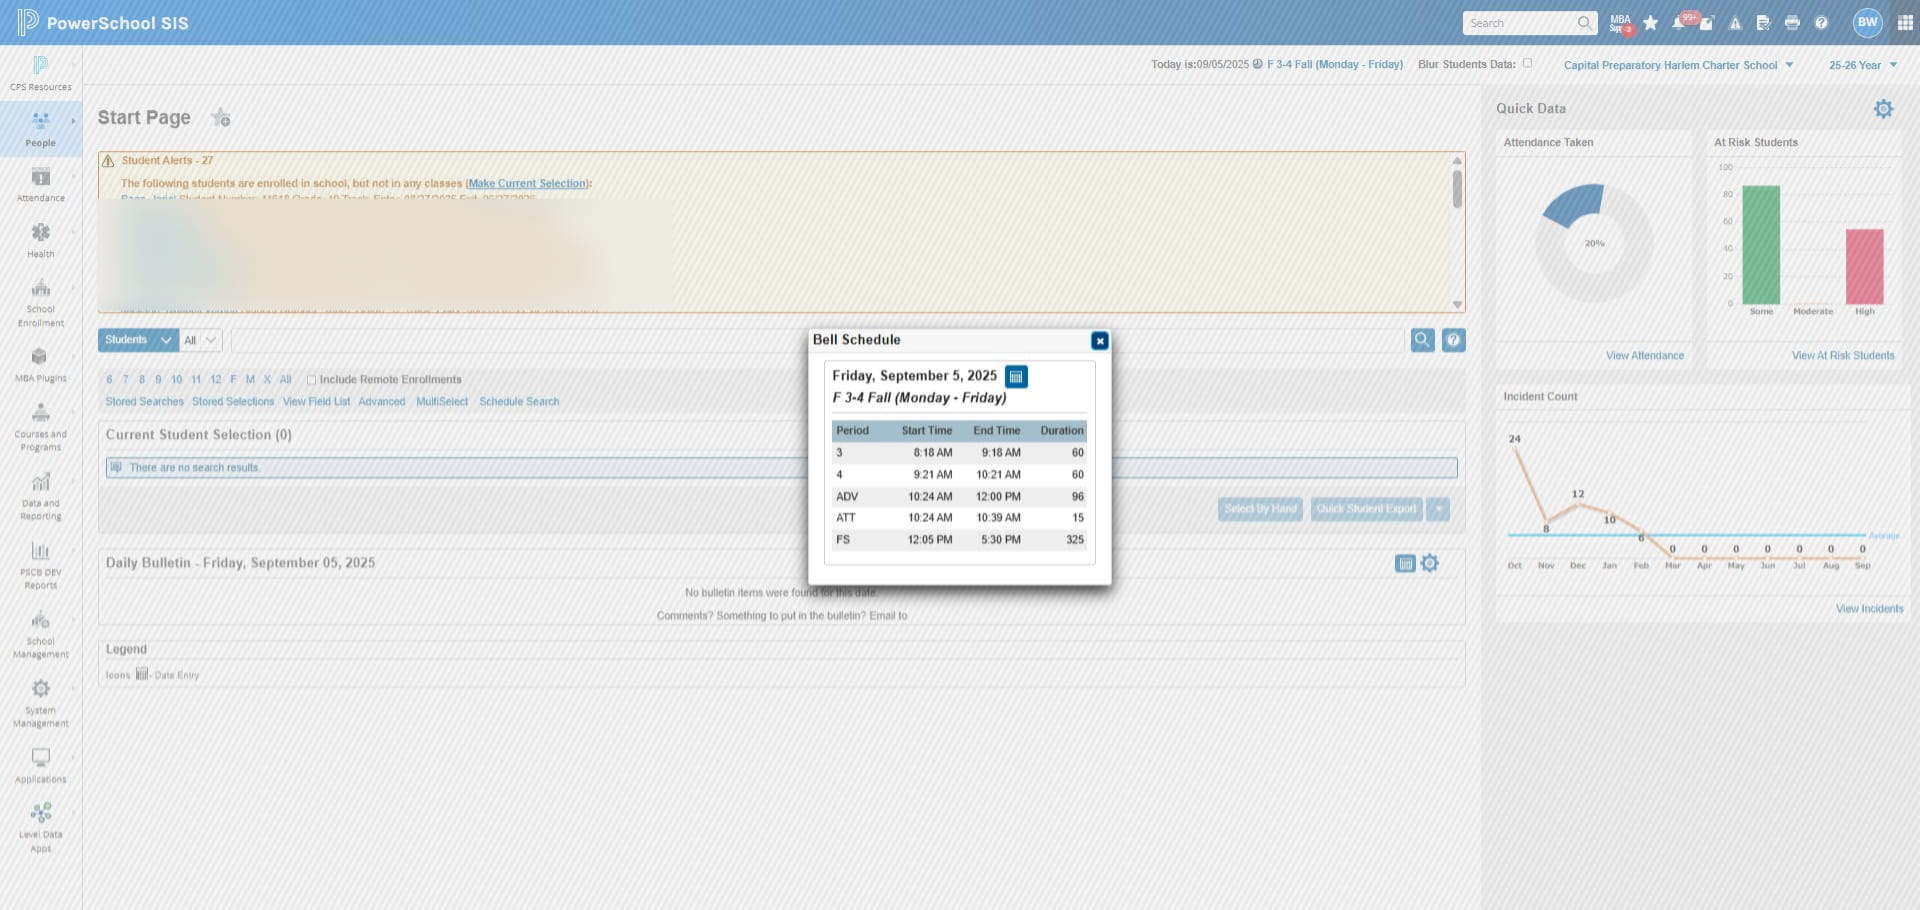1920x910 pixels.
Task: Open System Management sidebar item
Action: (40, 703)
